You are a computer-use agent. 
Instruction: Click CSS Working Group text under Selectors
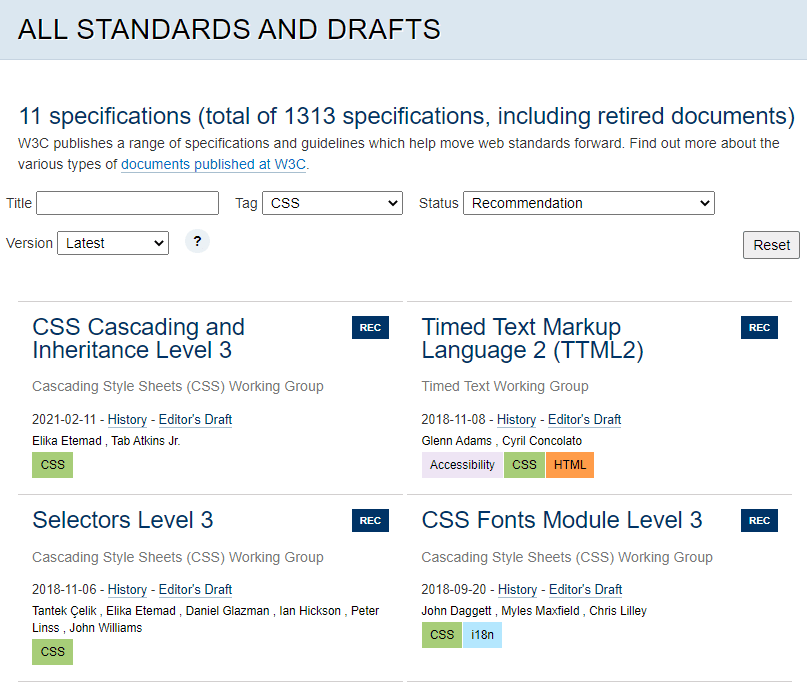pos(178,557)
